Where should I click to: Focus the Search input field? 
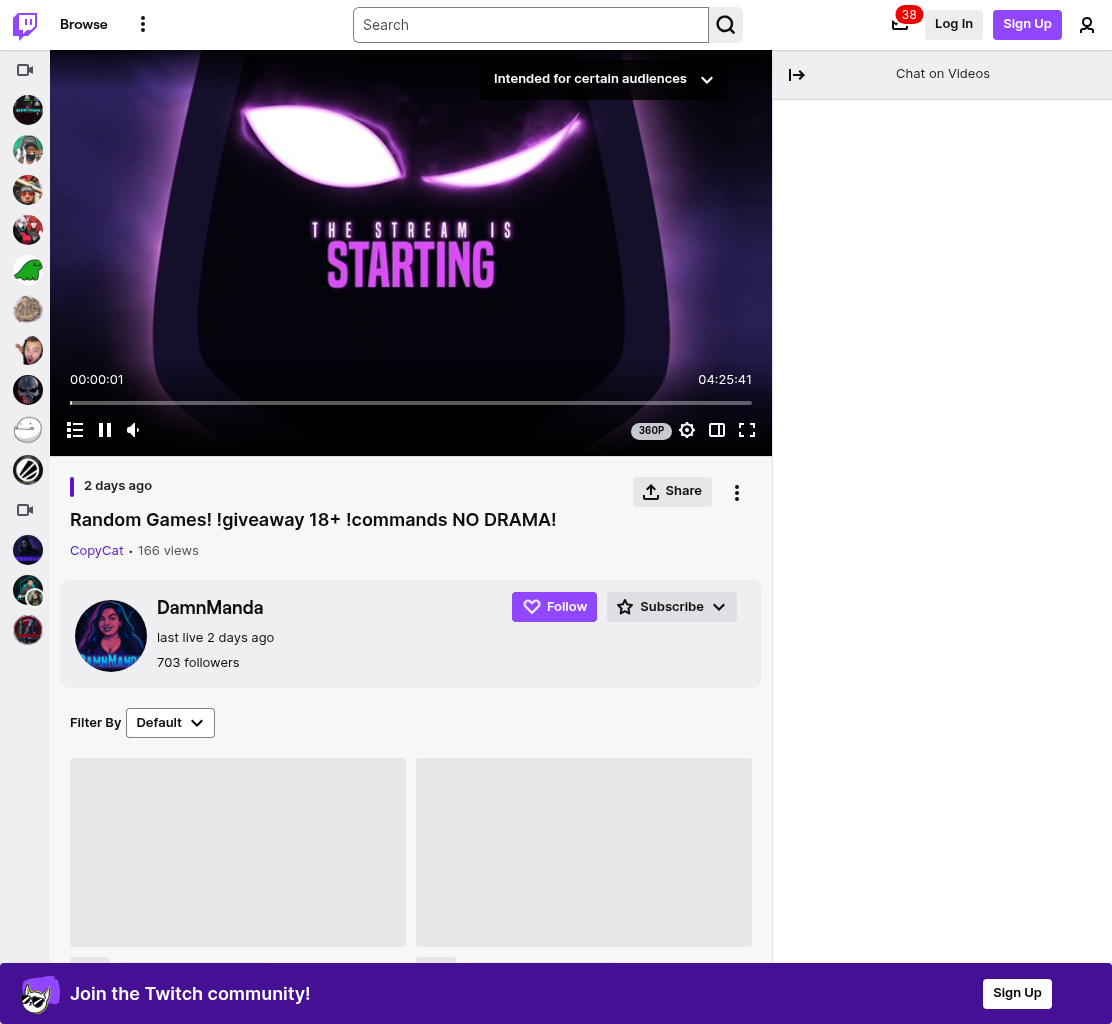point(530,25)
